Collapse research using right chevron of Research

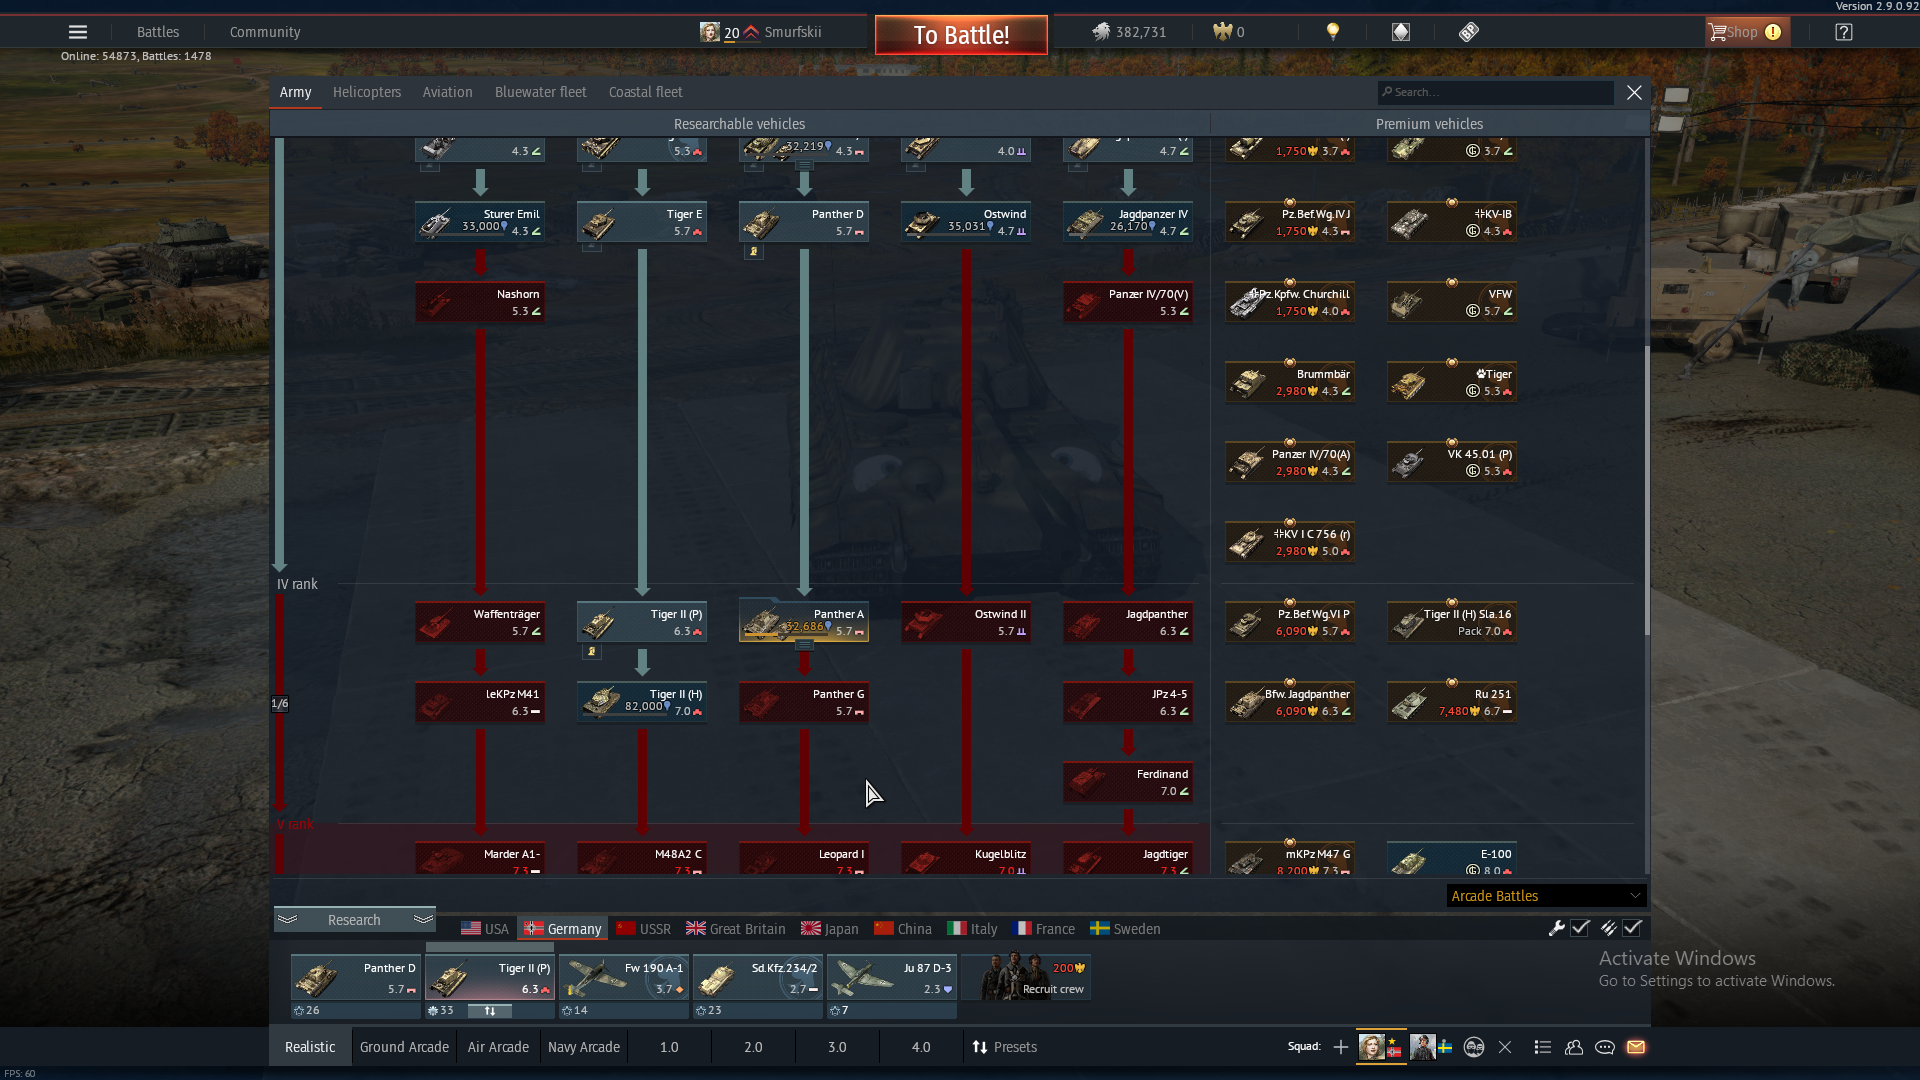click(423, 919)
